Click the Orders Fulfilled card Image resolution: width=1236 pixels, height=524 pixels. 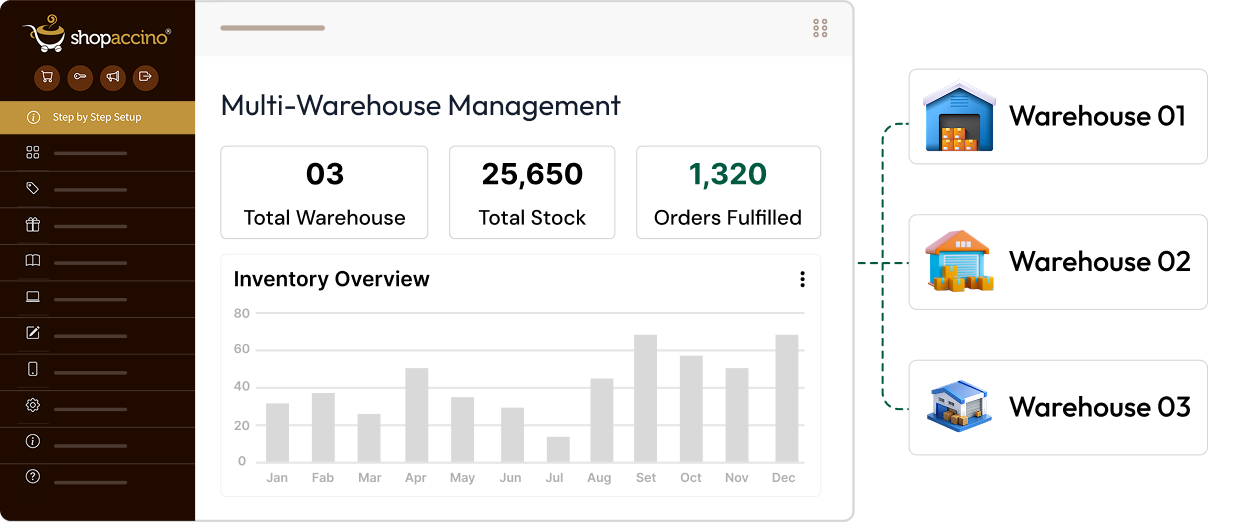[x=728, y=192]
